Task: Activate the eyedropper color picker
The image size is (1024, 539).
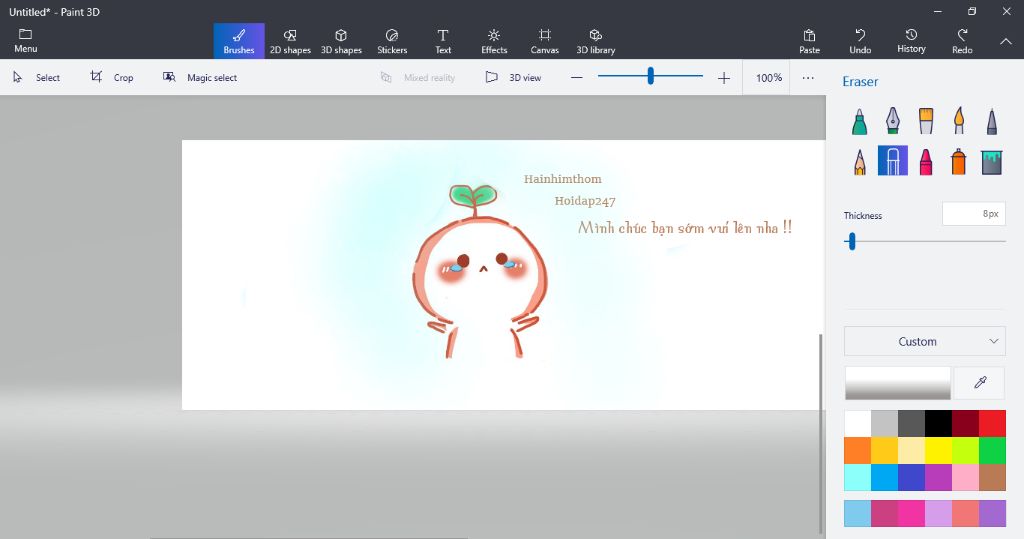Action: click(980, 383)
